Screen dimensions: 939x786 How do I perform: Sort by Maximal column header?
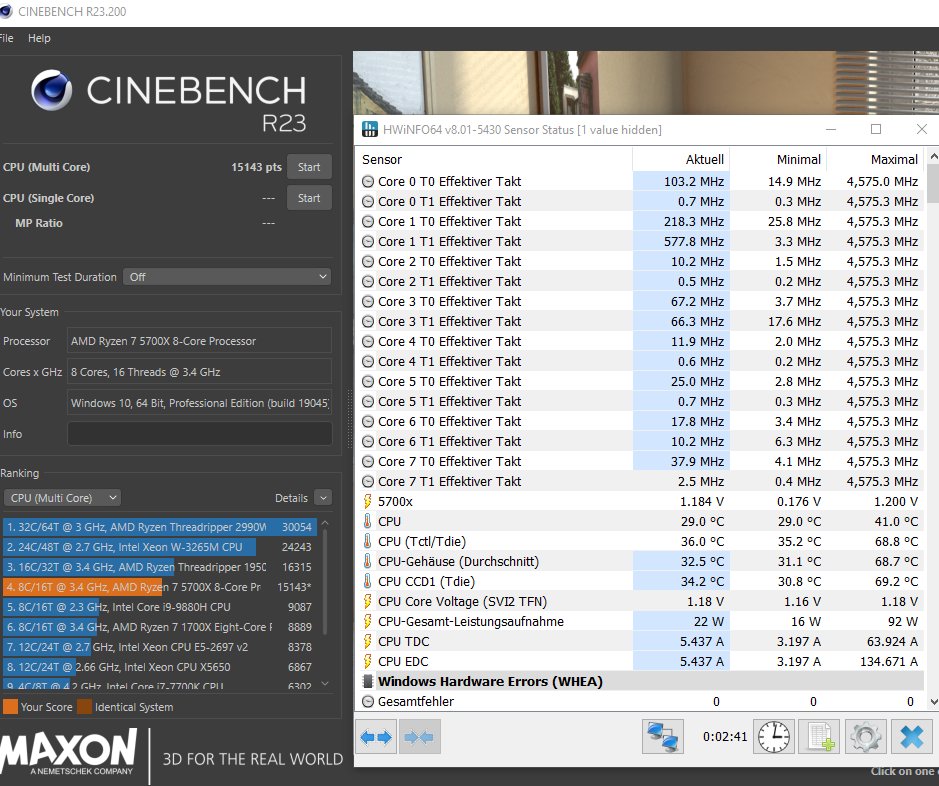click(x=875, y=159)
